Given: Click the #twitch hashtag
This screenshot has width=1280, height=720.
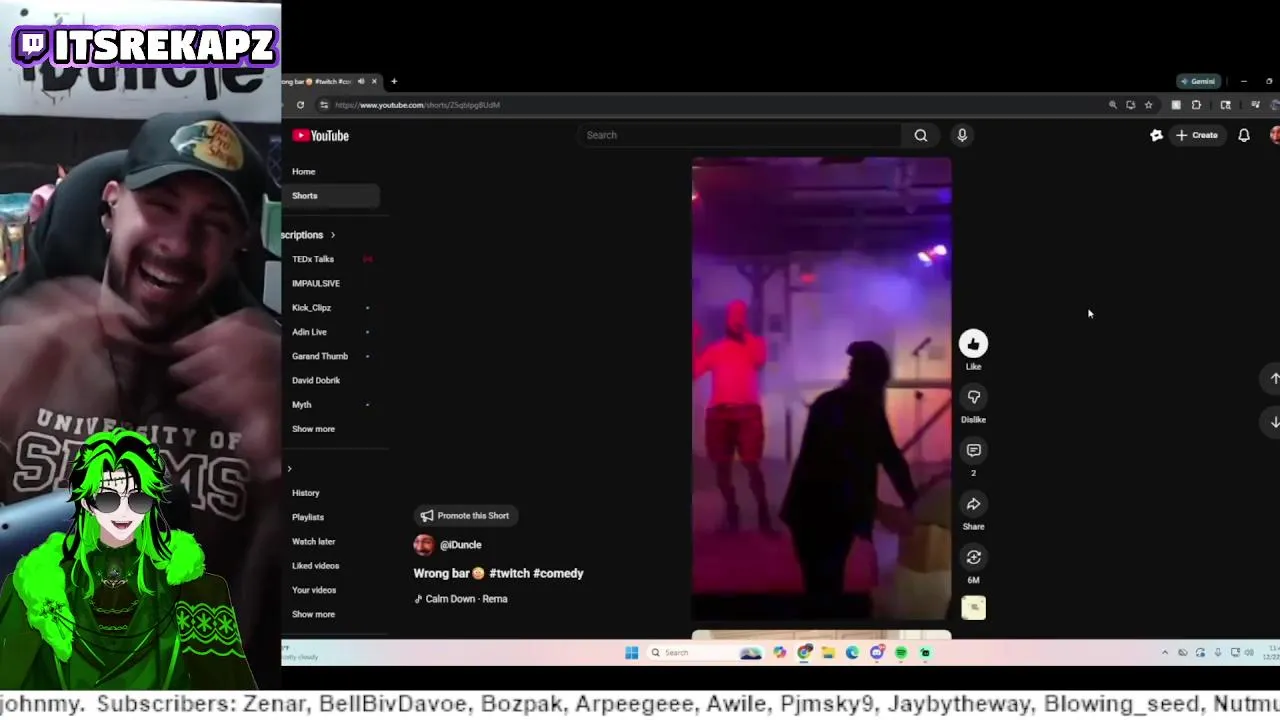Looking at the screenshot, I should pos(509,574).
